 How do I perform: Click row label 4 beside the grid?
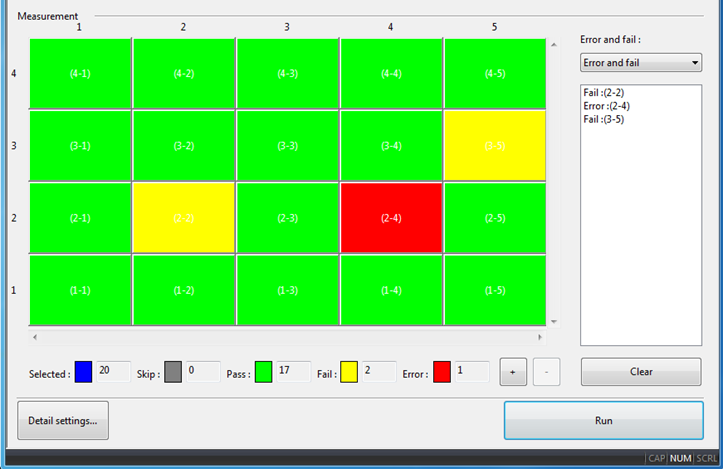point(14,73)
